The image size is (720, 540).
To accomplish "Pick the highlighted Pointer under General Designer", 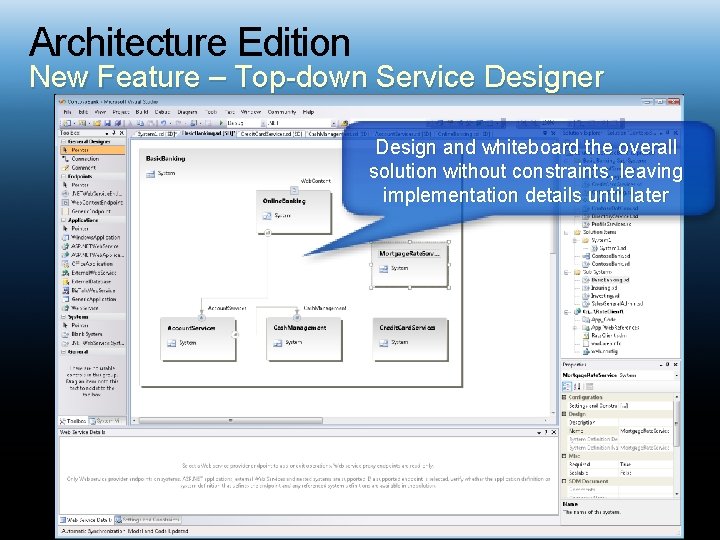I will [92, 150].
